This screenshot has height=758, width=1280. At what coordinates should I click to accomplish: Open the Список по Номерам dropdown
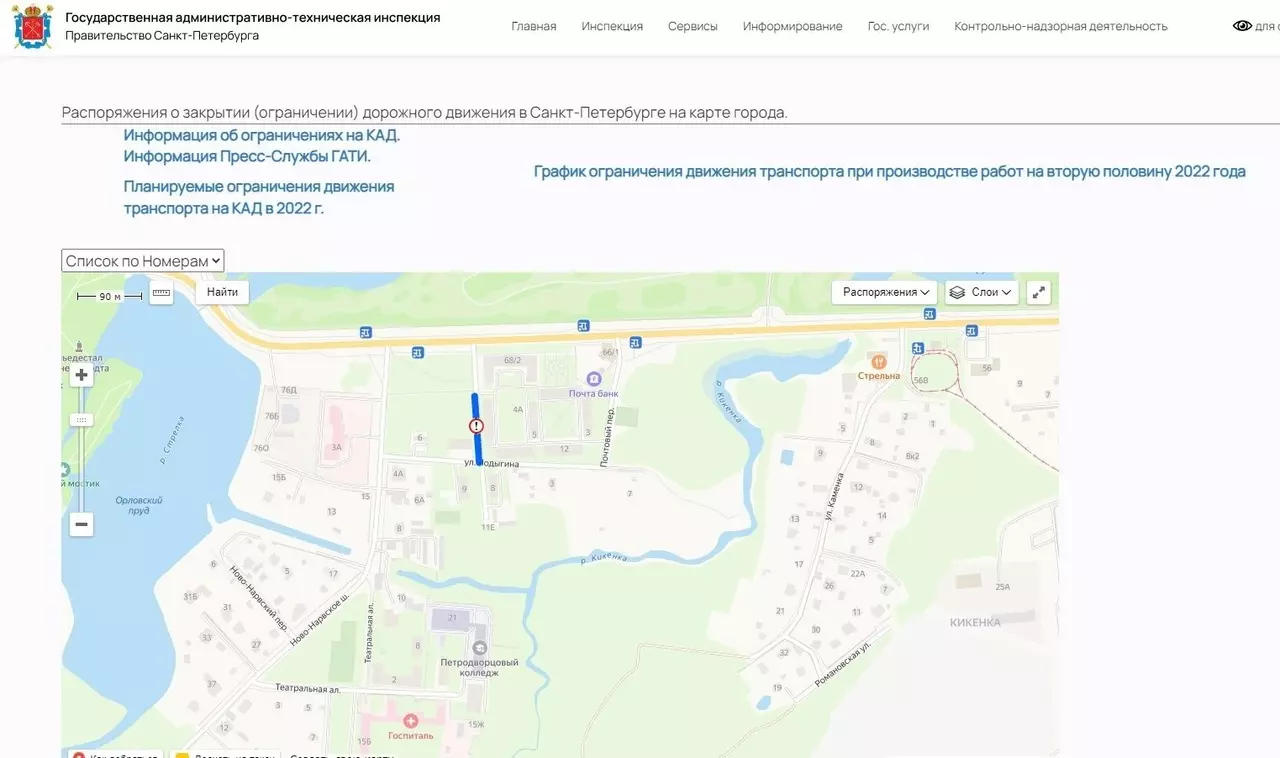[x=143, y=261]
